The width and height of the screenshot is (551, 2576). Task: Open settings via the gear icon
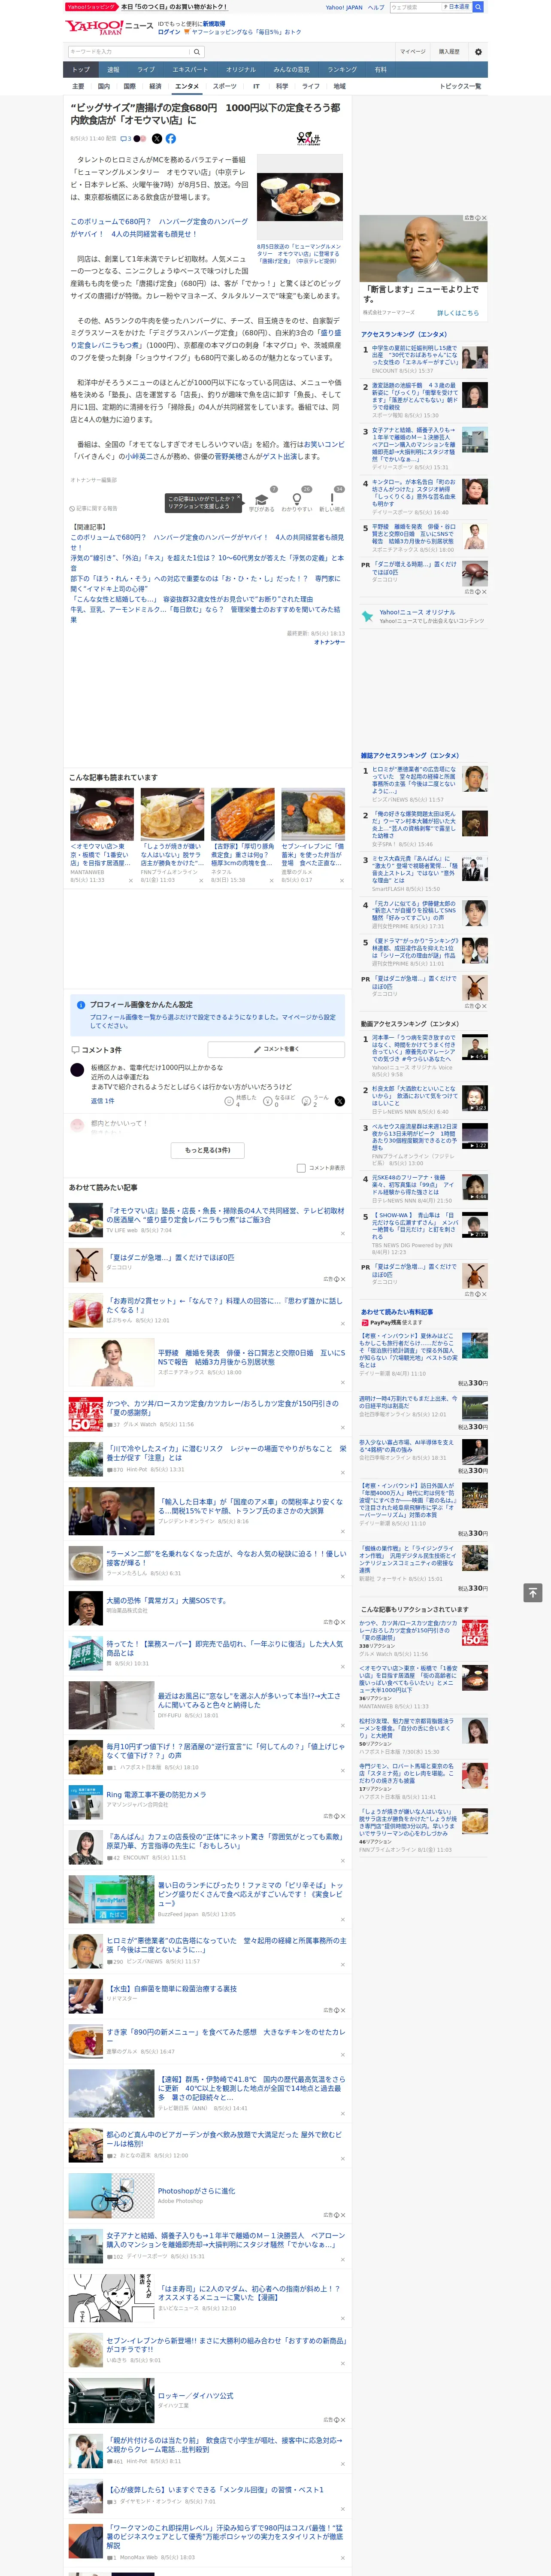click(478, 52)
